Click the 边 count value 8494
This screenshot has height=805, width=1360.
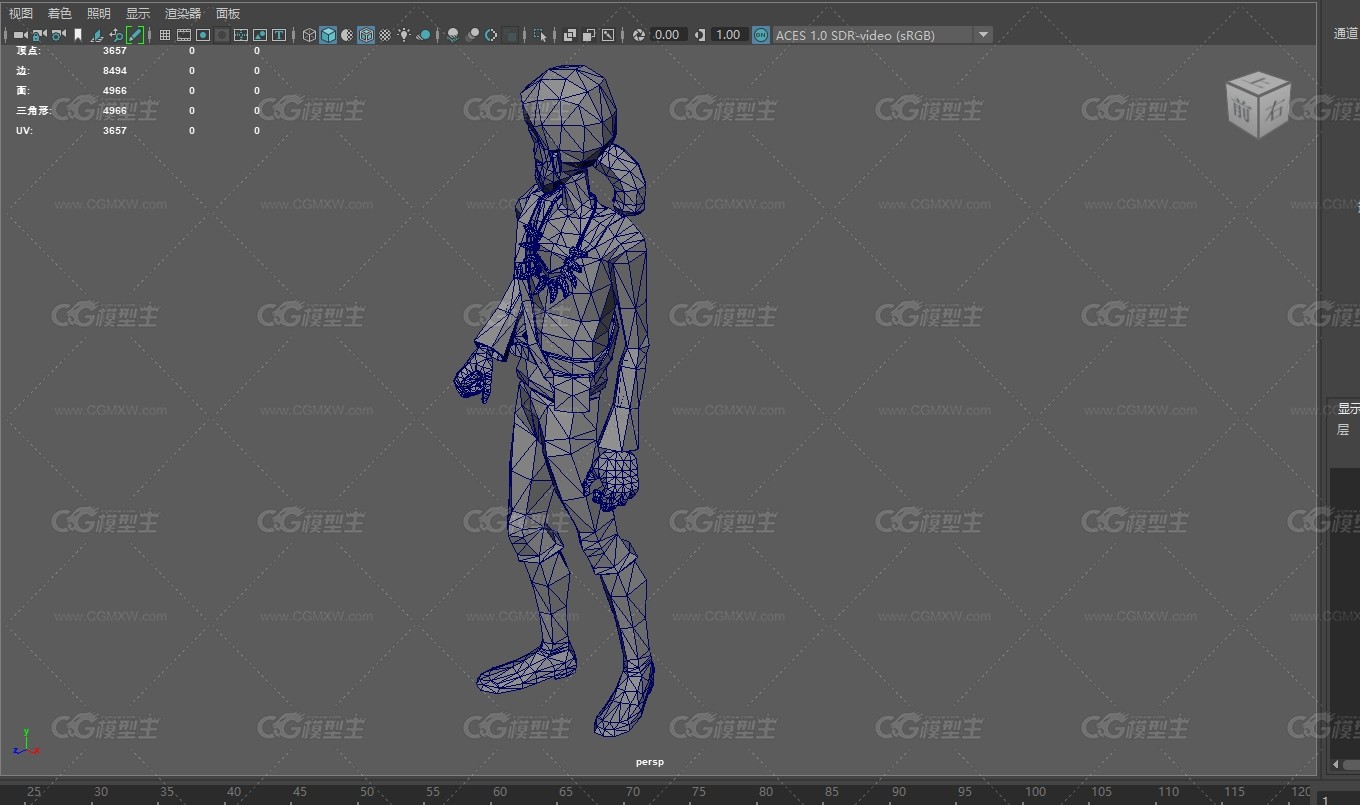click(115, 71)
